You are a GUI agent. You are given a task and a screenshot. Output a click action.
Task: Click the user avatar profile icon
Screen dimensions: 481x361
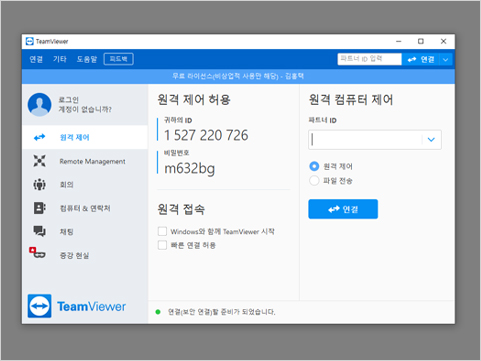[39, 105]
